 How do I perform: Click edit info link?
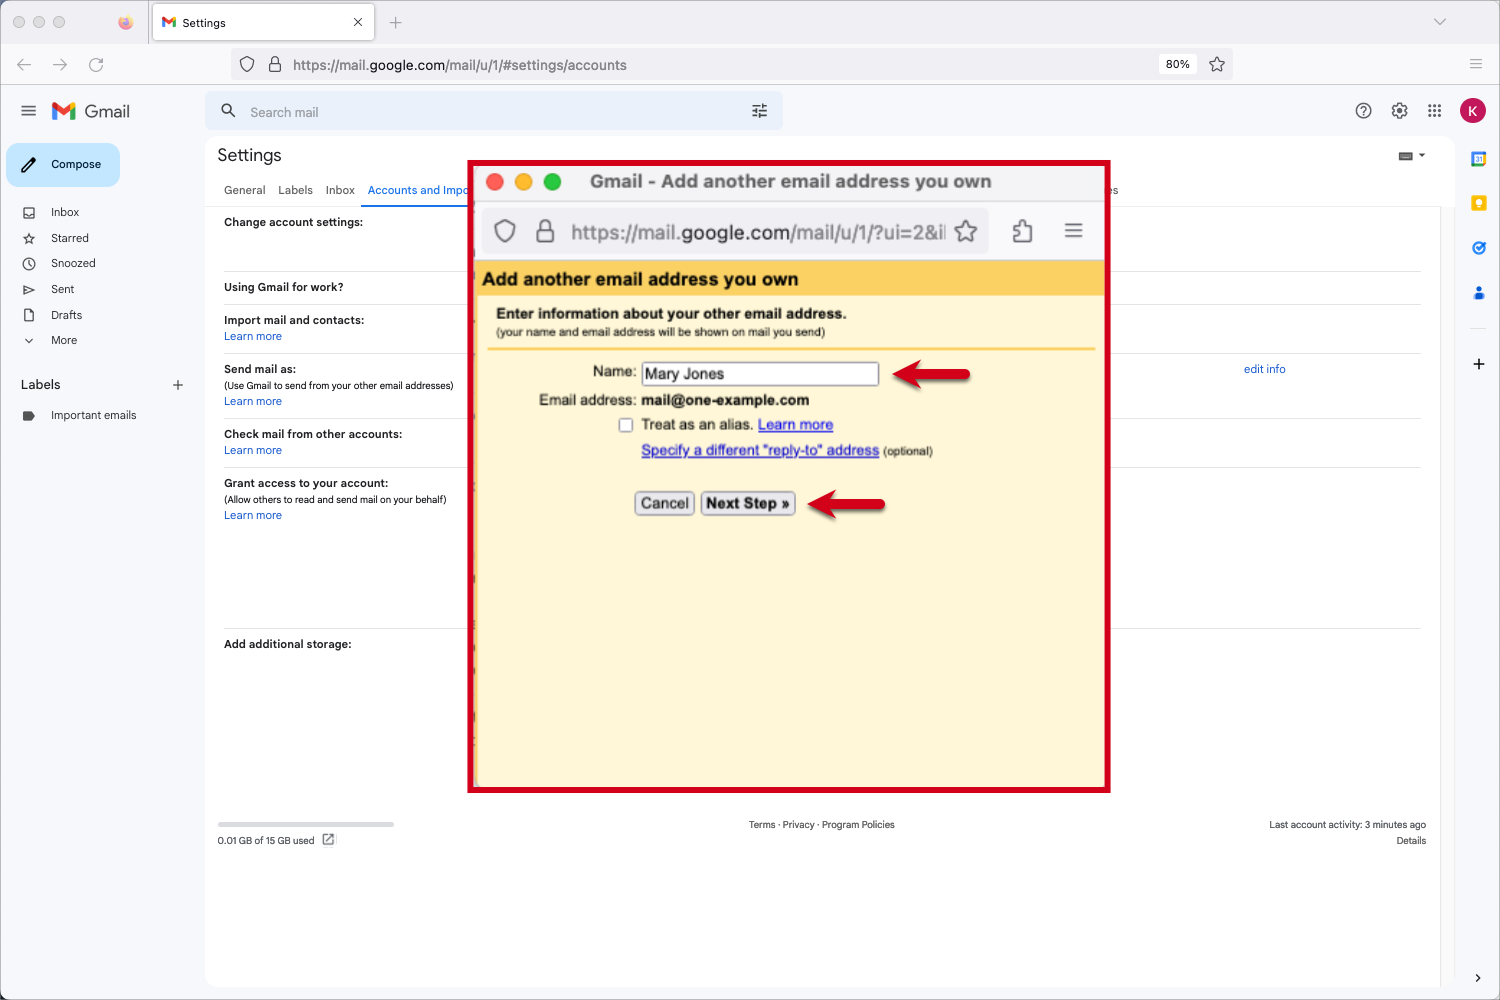click(1264, 369)
